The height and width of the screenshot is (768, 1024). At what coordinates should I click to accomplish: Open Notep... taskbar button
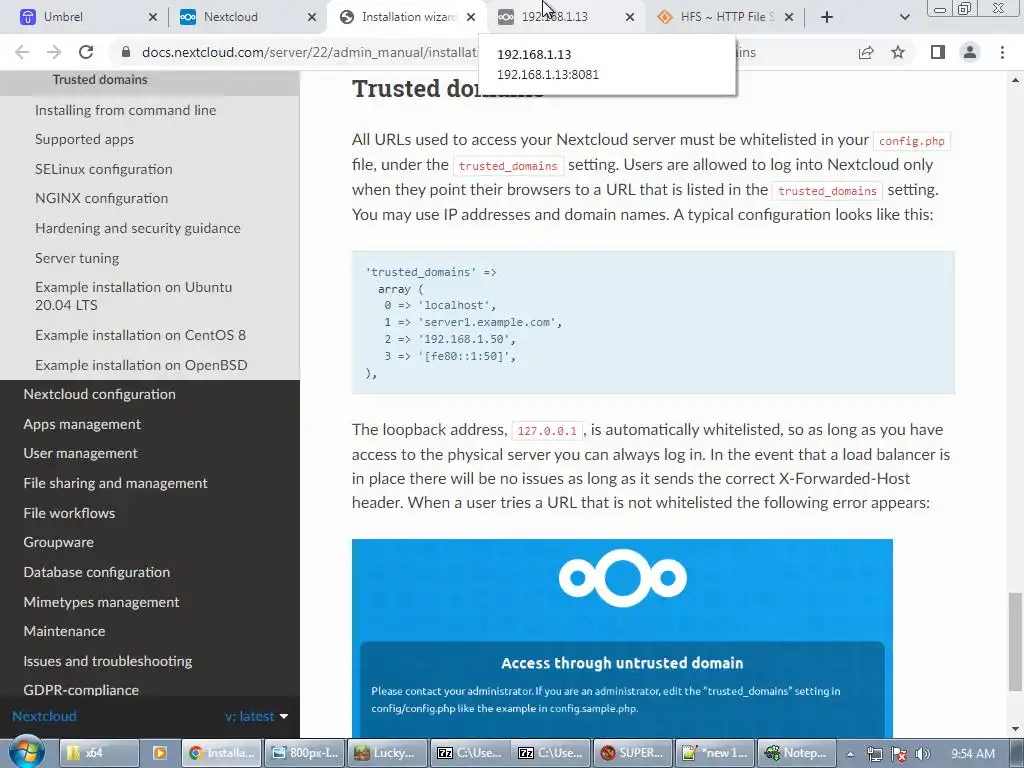click(798, 753)
